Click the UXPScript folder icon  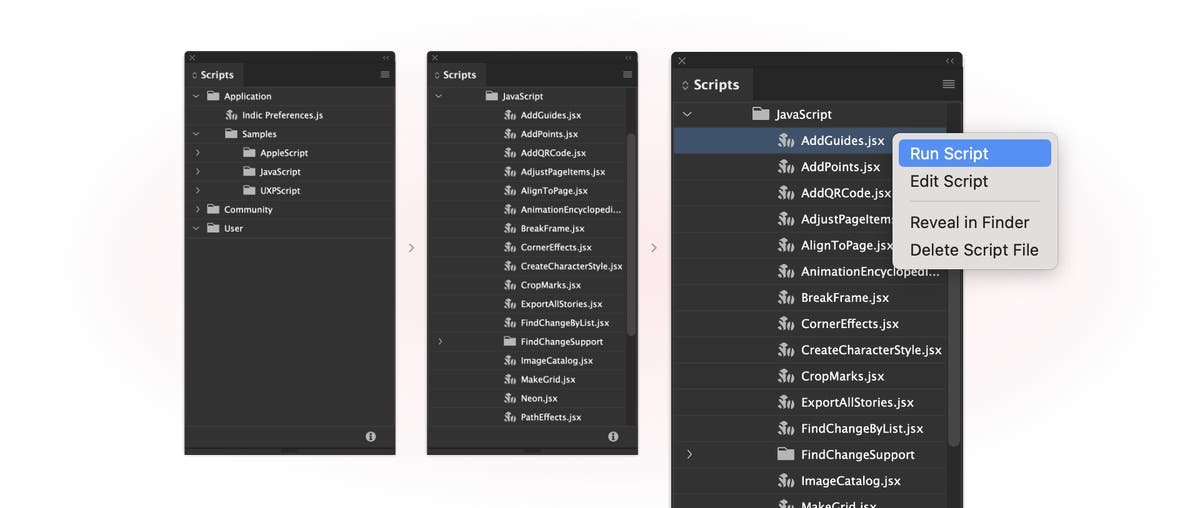249,191
